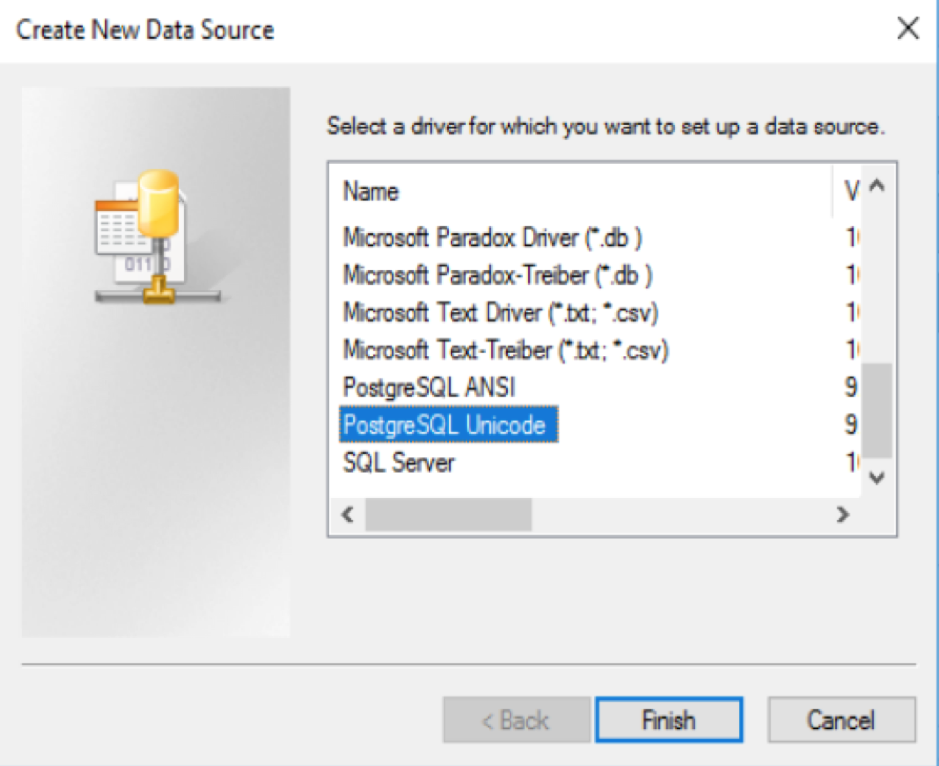Click the Finish button

(669, 719)
